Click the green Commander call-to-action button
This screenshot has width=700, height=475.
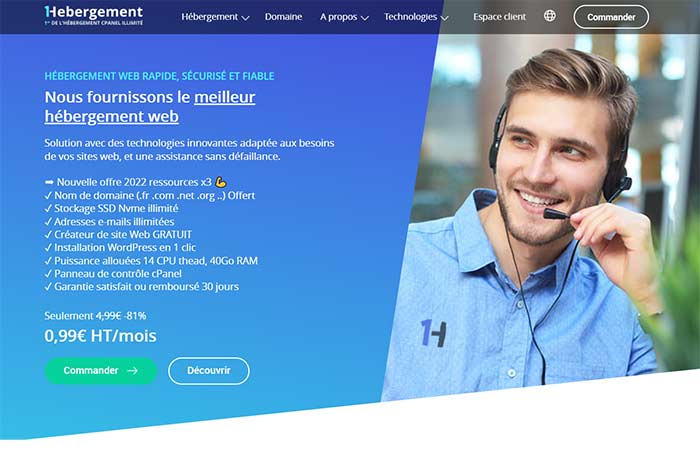point(101,371)
